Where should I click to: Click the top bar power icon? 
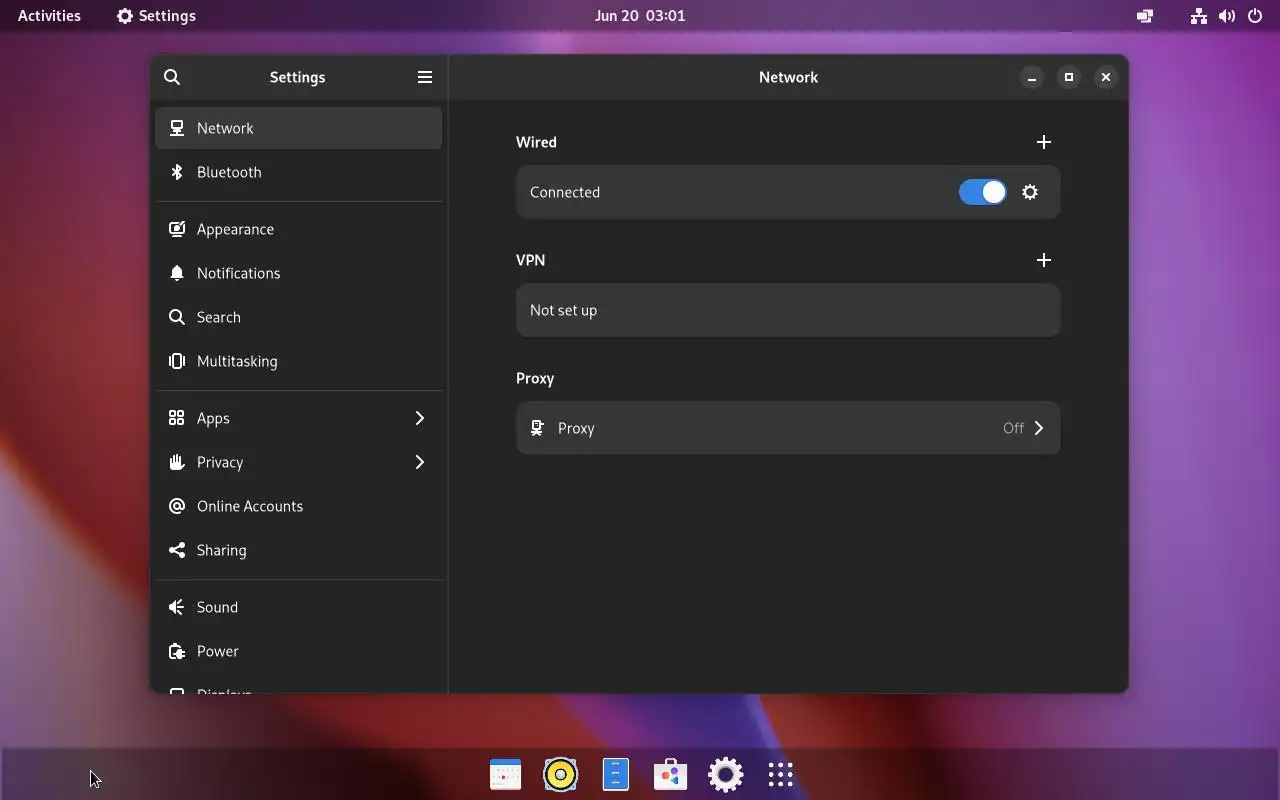click(x=1255, y=16)
